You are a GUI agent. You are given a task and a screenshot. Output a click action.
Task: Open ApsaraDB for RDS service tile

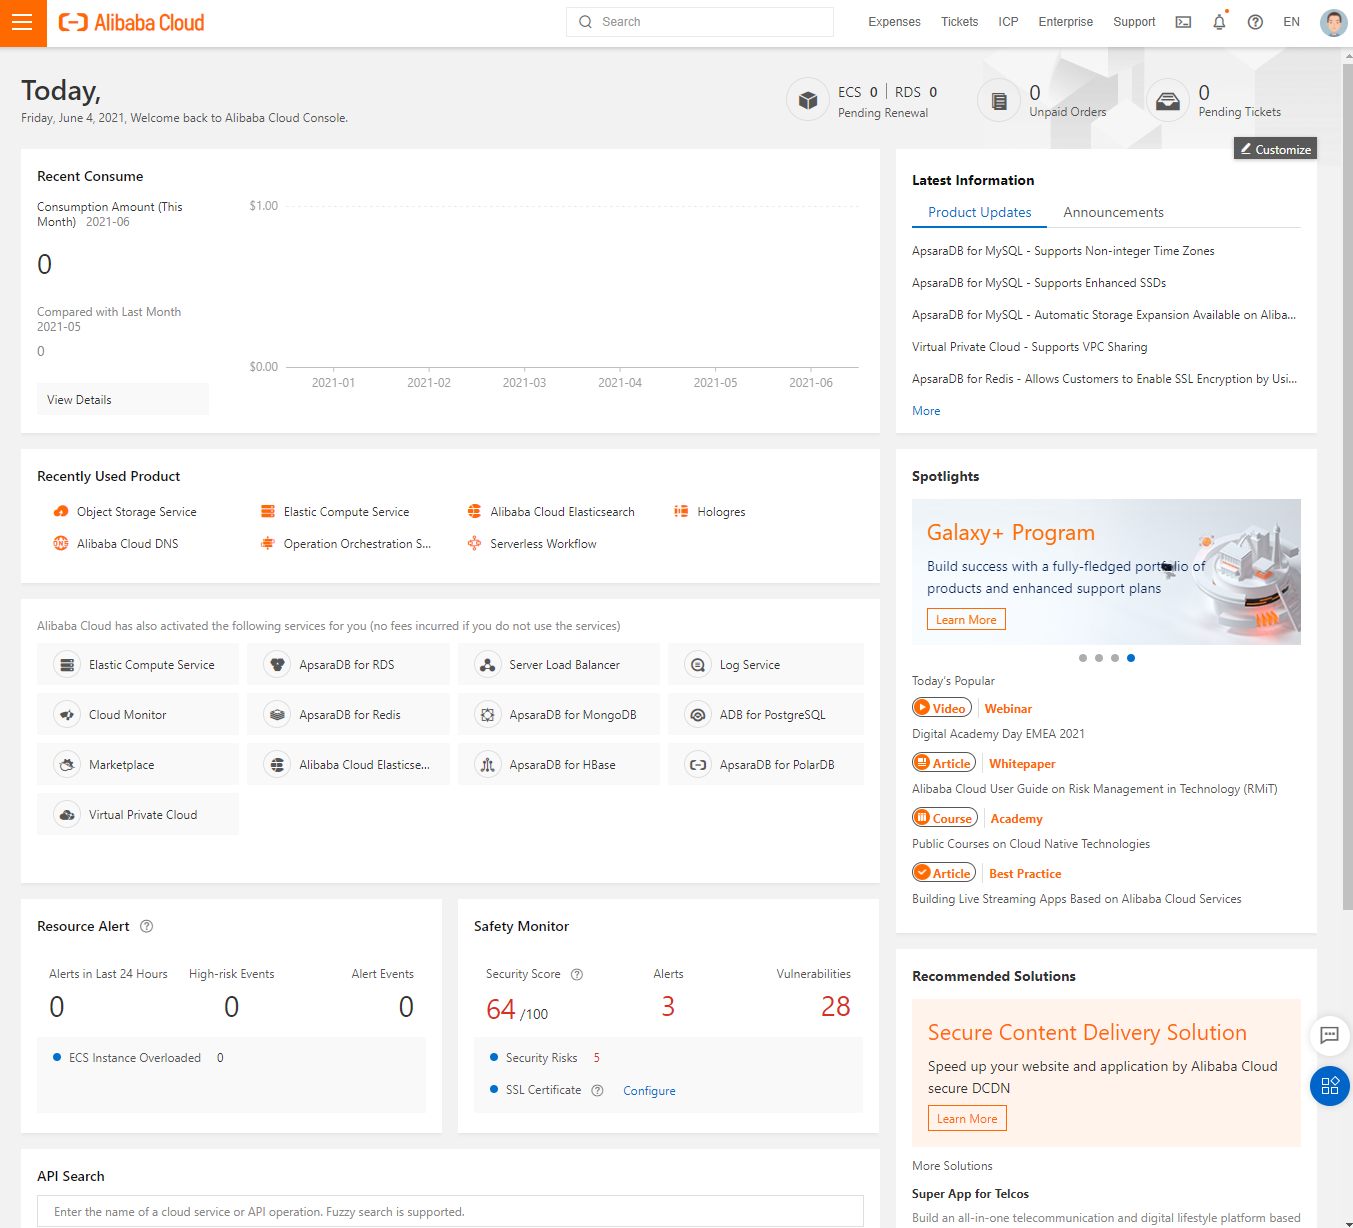(x=348, y=664)
